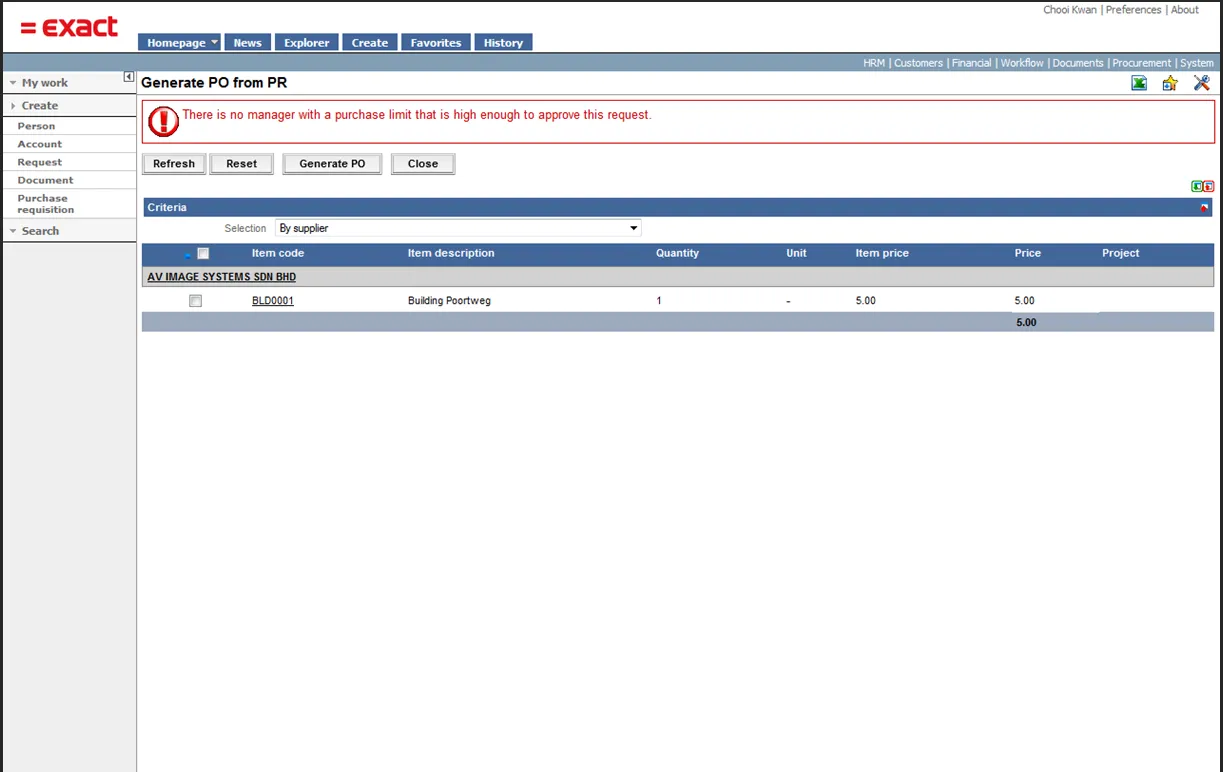Click the green expand all sections icon
Screen dimensions: 1223x772
point(1197,186)
